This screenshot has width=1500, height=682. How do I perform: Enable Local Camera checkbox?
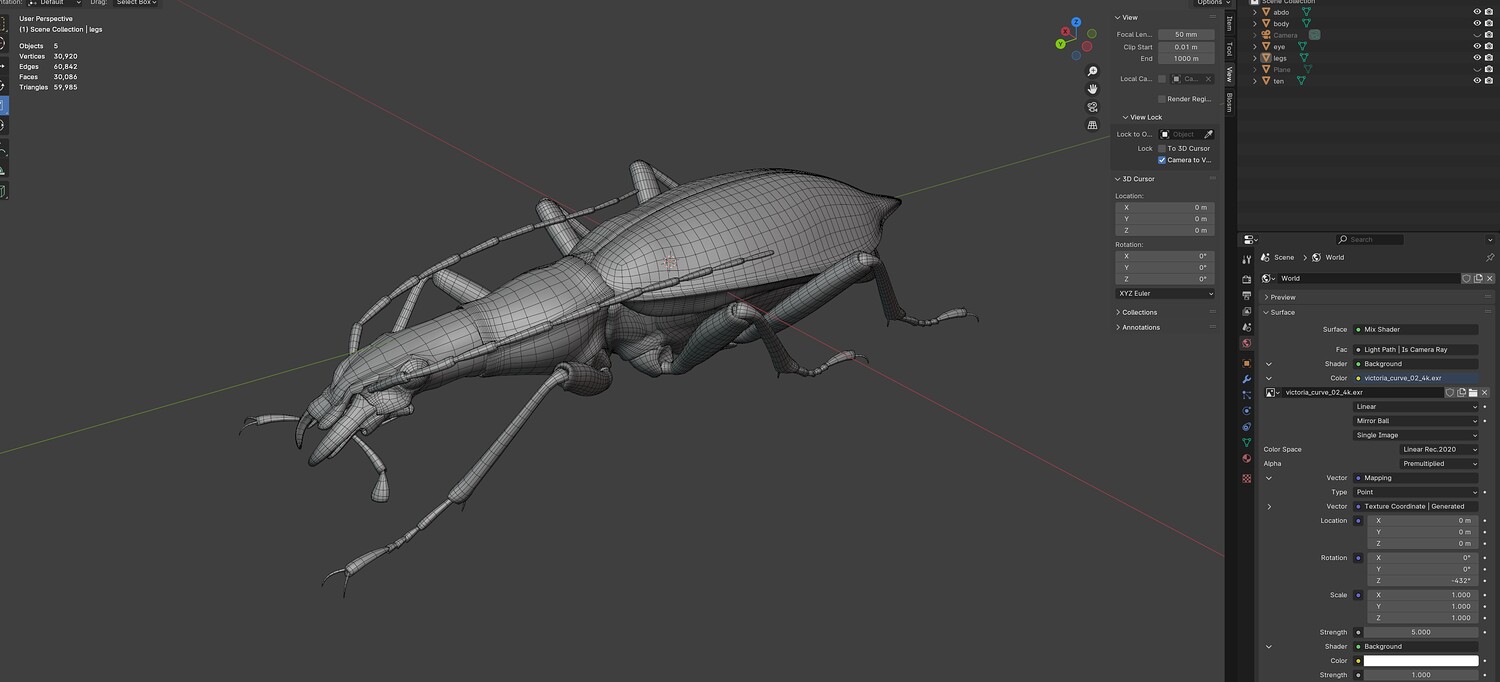point(1162,79)
